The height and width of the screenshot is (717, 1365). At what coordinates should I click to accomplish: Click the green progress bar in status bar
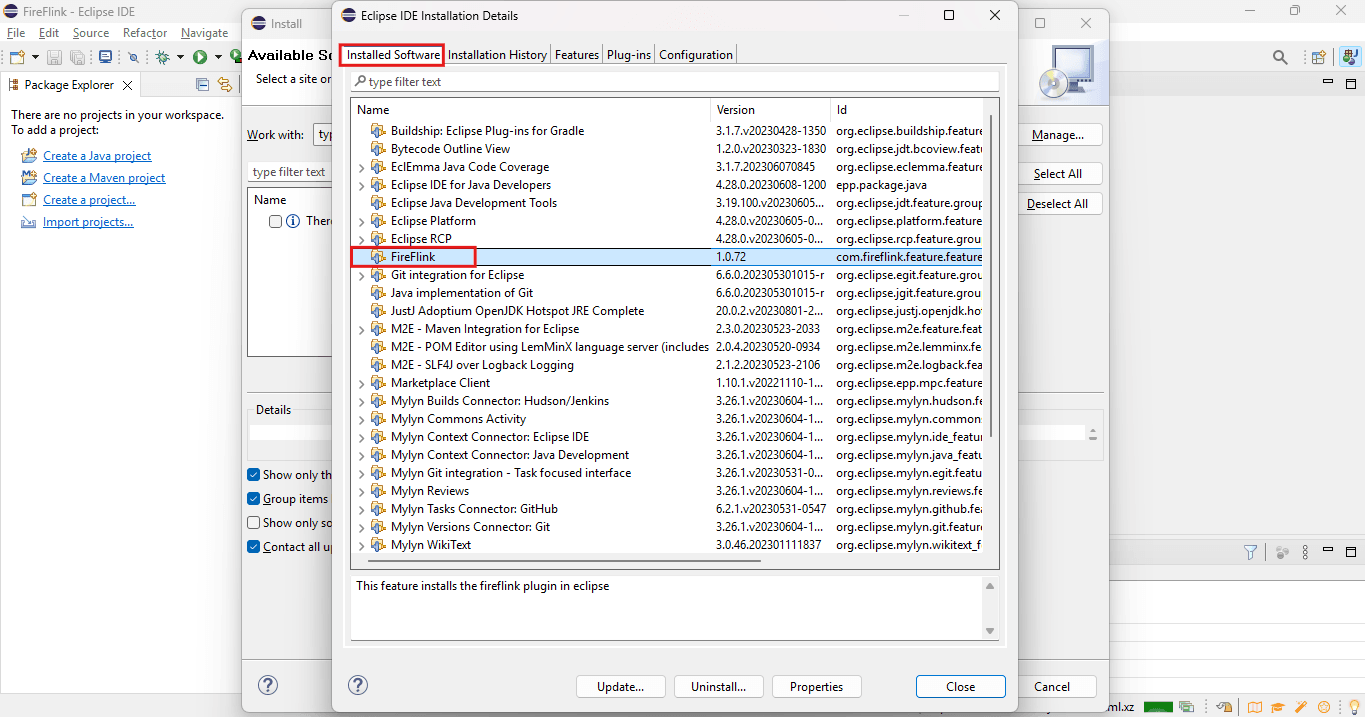tap(1158, 707)
